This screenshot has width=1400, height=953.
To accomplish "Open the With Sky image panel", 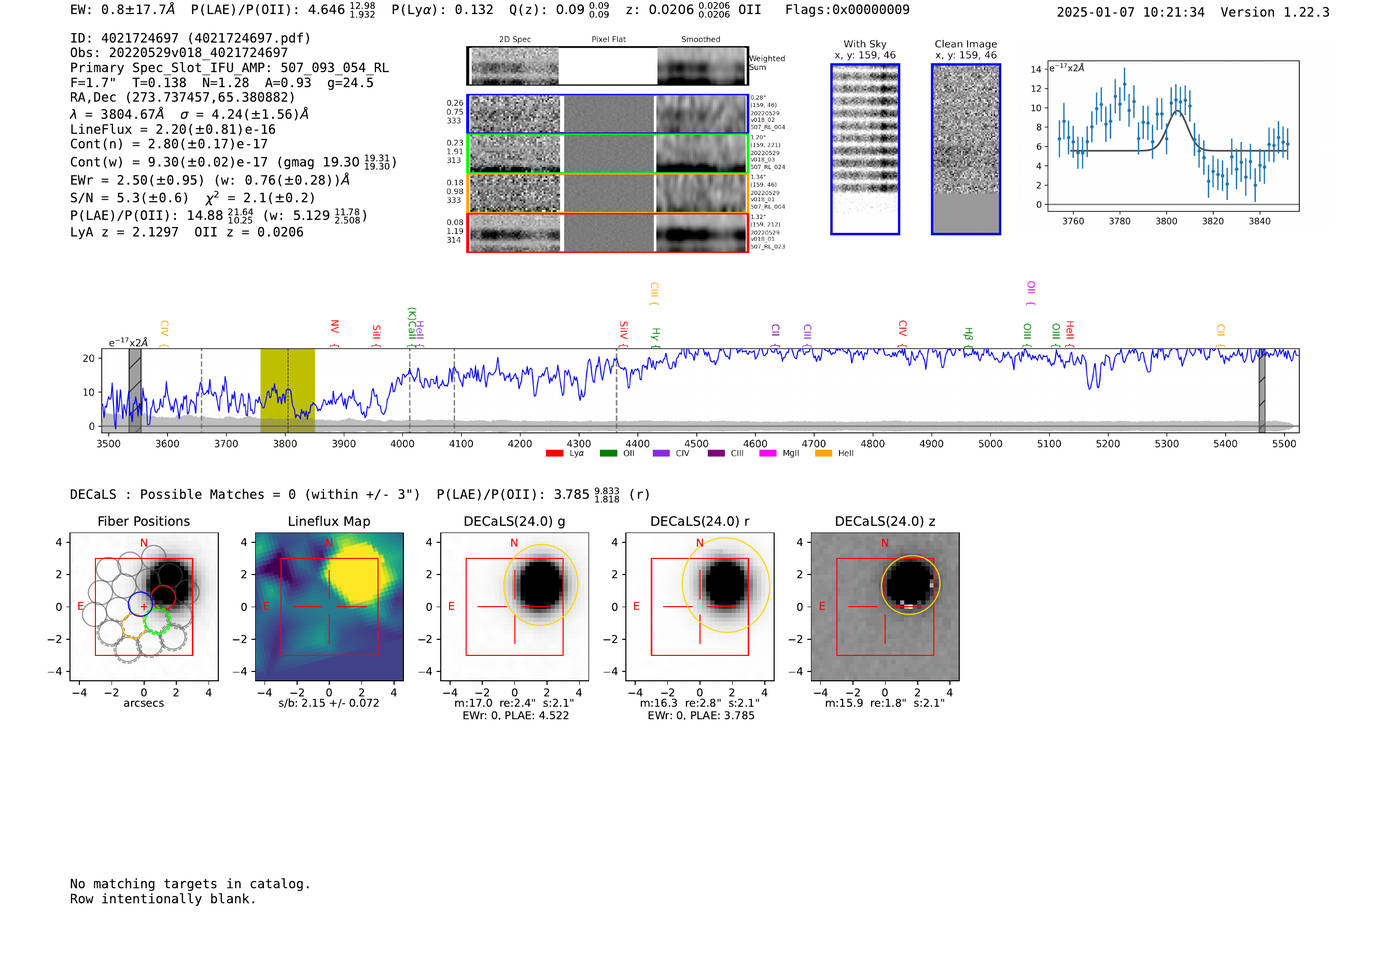I will (x=865, y=149).
